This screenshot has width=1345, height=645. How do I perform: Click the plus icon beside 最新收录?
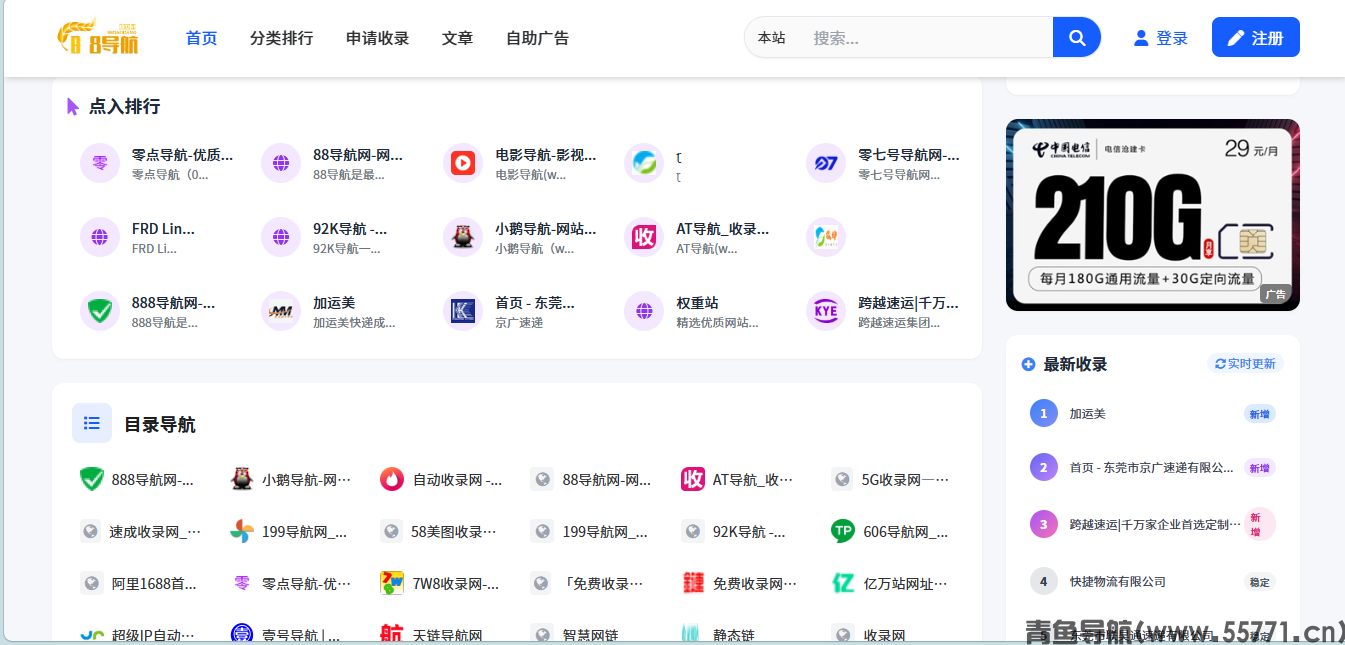click(1028, 364)
